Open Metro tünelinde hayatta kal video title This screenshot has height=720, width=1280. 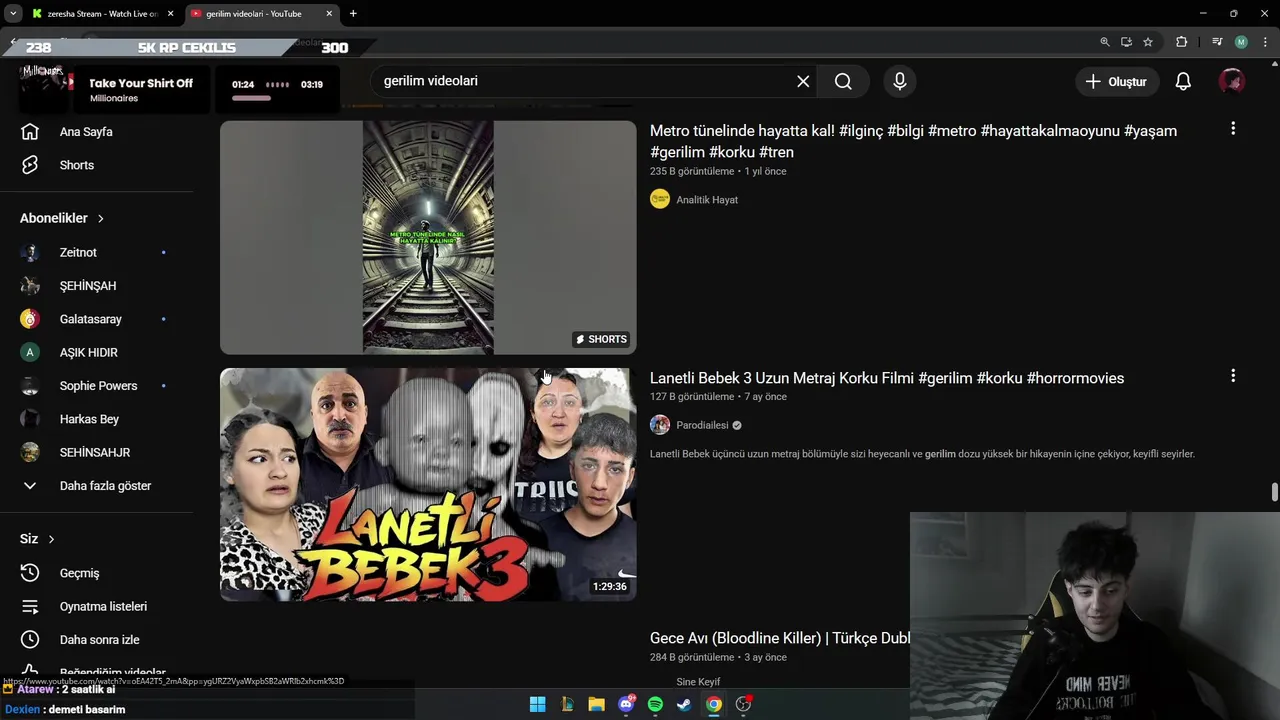(x=913, y=141)
